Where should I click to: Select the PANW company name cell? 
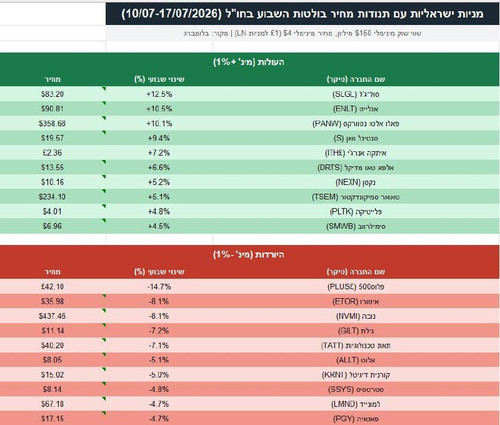click(x=356, y=123)
